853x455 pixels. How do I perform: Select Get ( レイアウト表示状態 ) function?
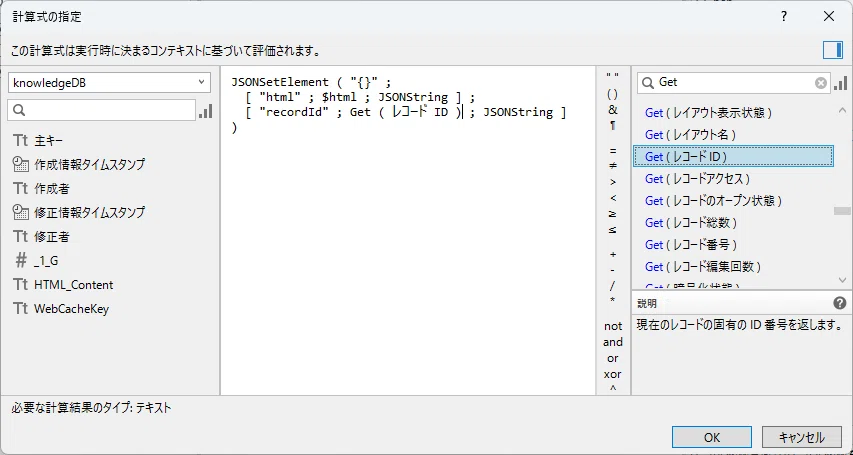pyautogui.click(x=708, y=113)
